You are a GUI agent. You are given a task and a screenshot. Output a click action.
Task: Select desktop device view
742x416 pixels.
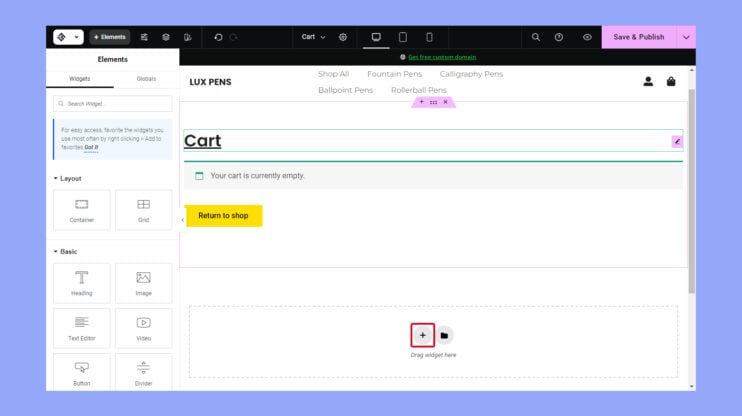click(x=376, y=37)
